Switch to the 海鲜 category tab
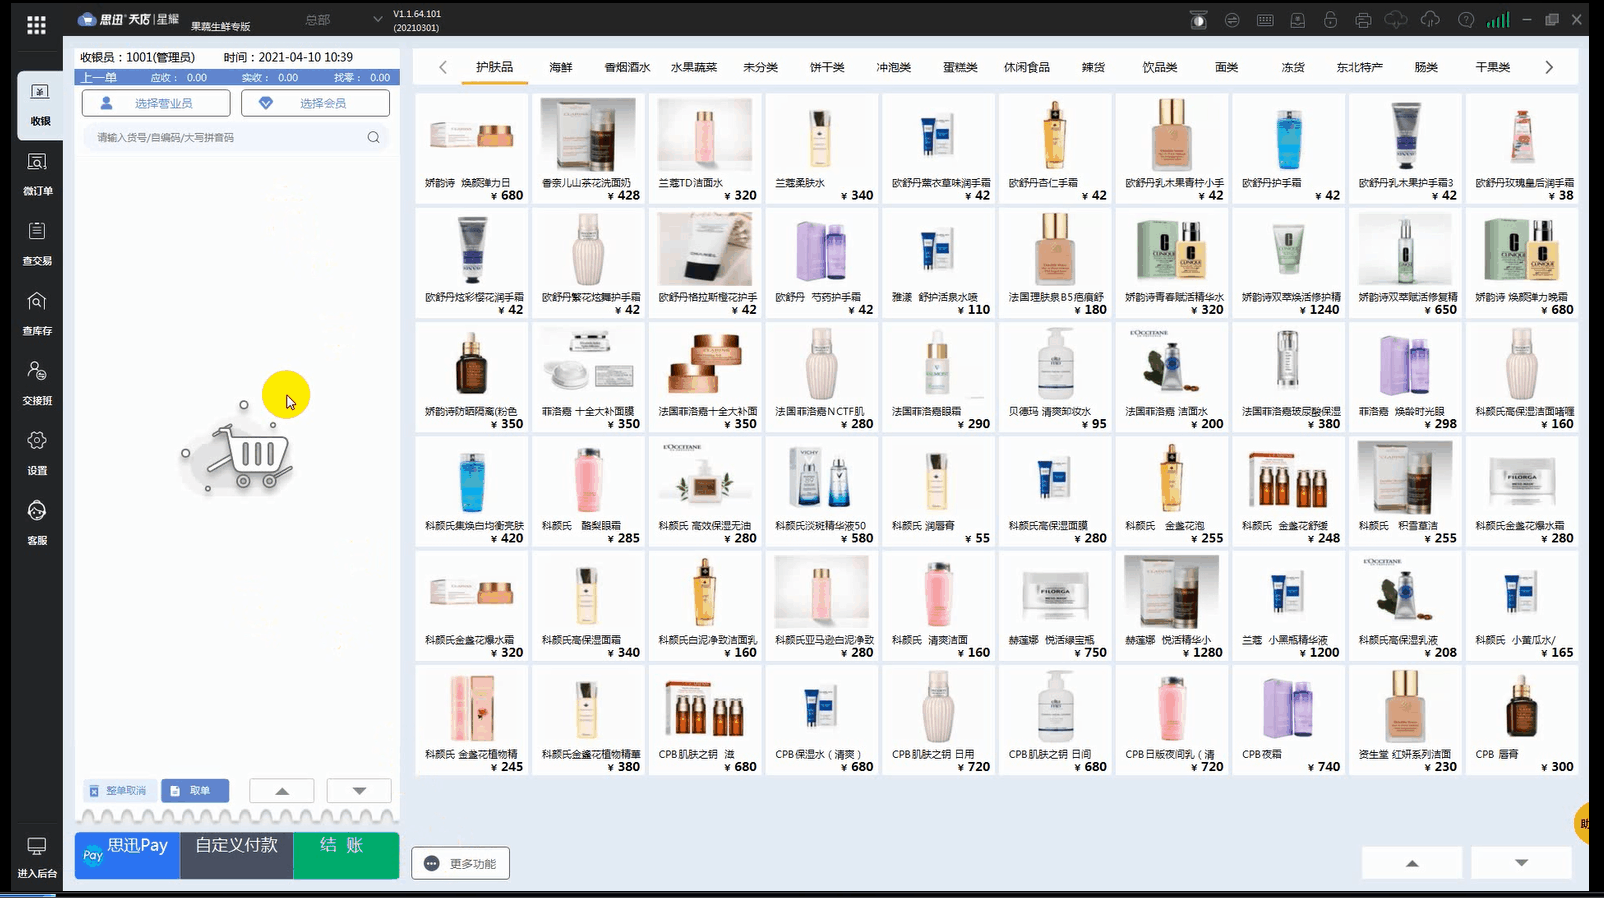The image size is (1604, 898). (561, 67)
